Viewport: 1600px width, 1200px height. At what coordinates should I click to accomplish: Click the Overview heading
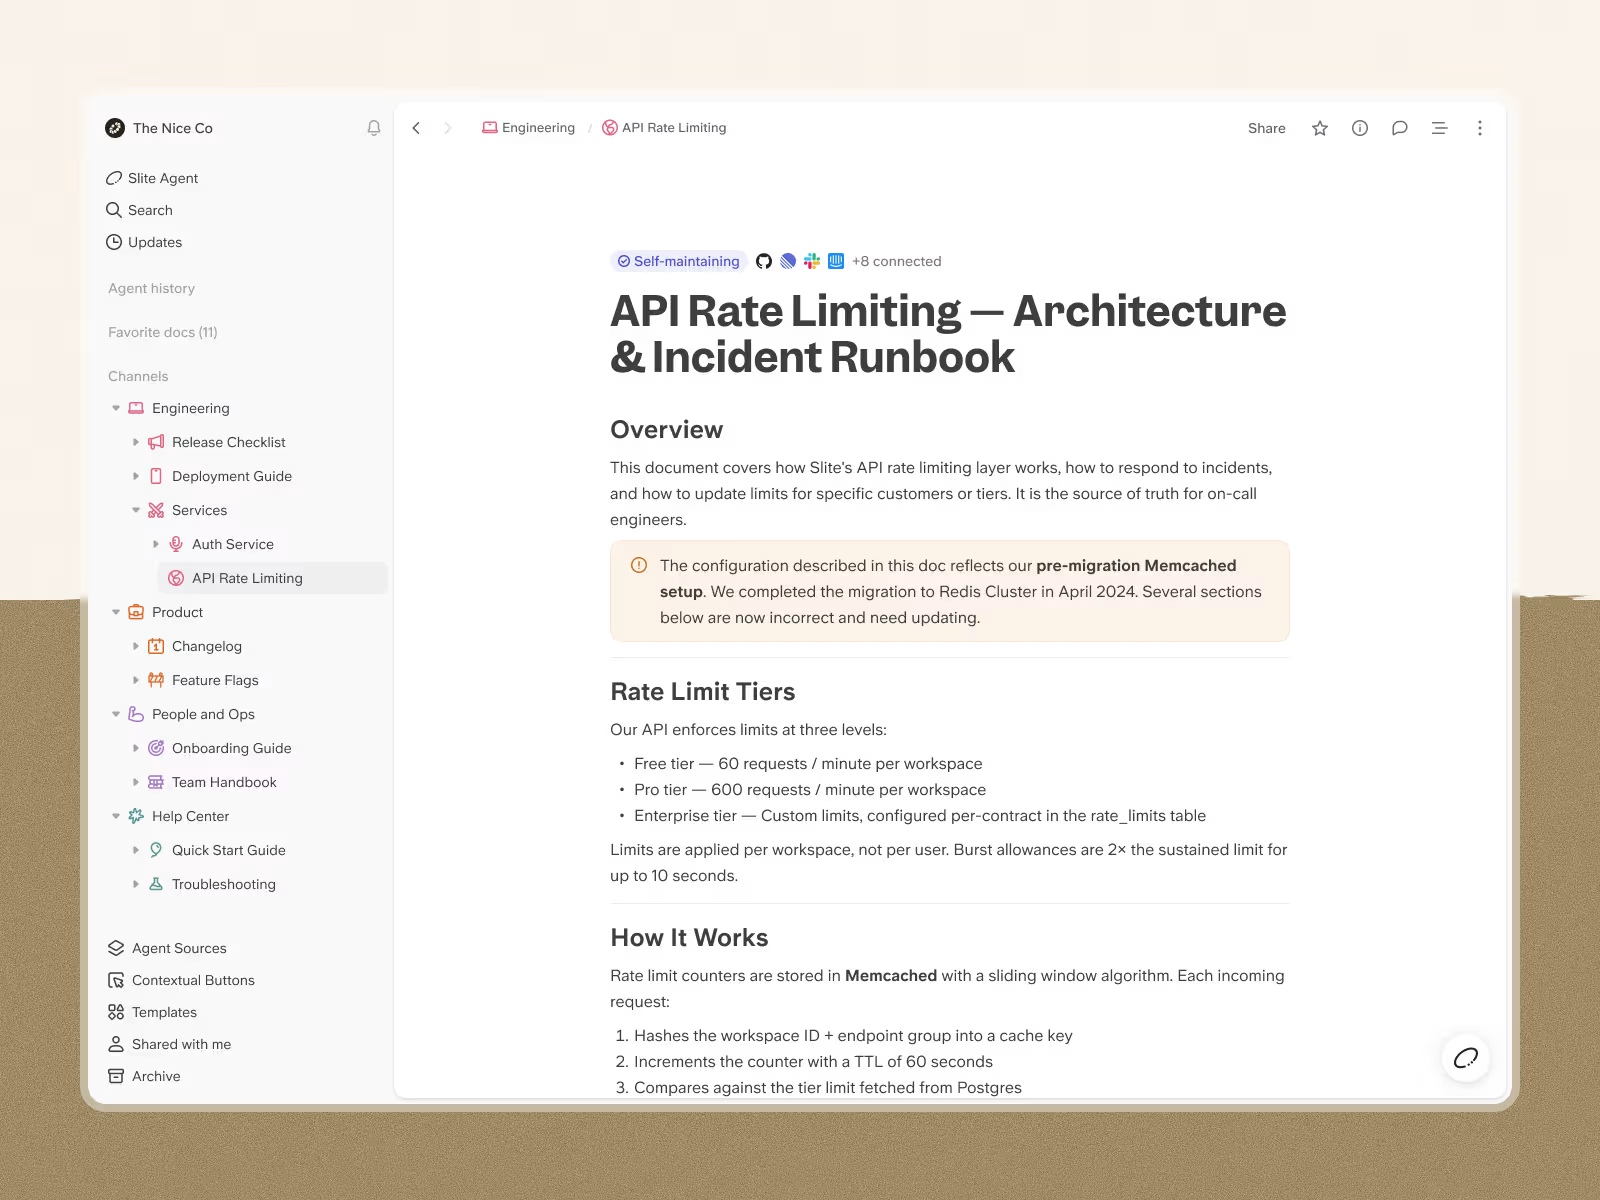666,429
